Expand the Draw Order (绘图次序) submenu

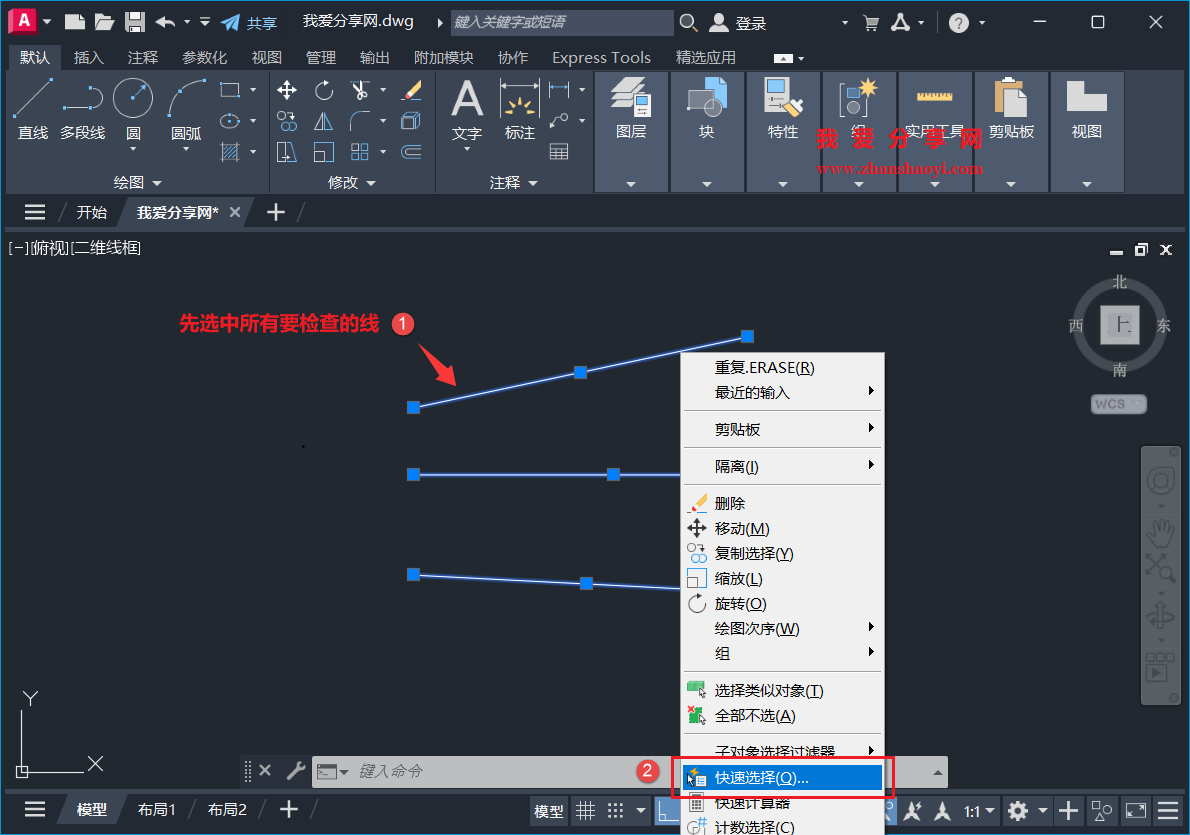(x=782, y=629)
